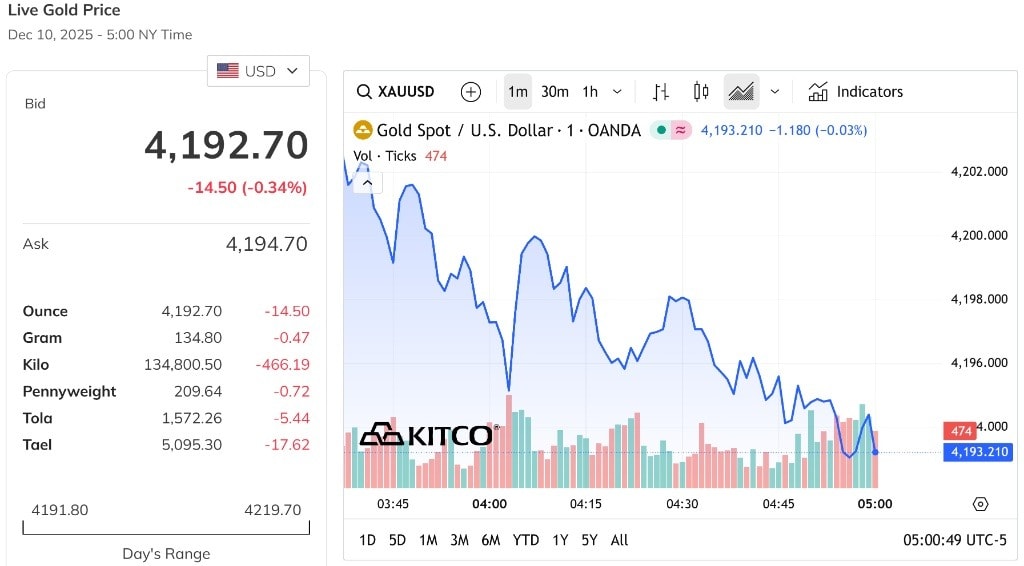This screenshot has width=1024, height=566.
Task: Select the candlestick chart style icon
Action: [701, 92]
